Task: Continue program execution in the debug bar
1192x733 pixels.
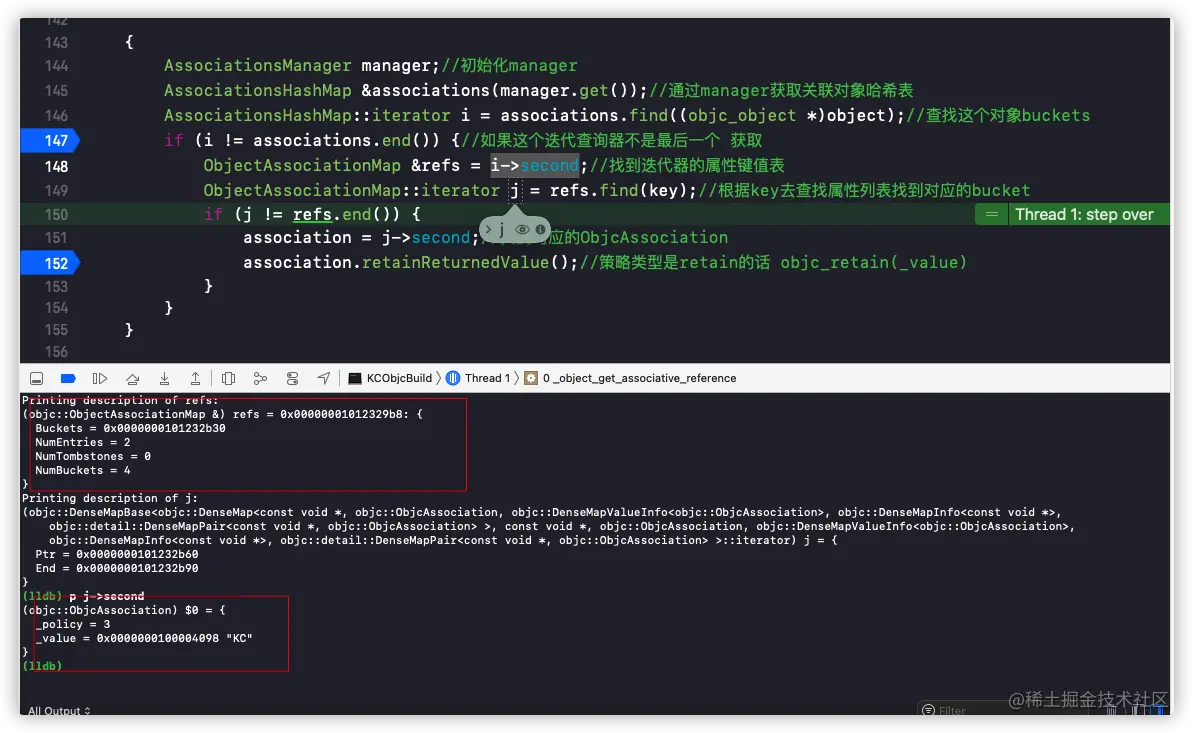Action: (100, 378)
